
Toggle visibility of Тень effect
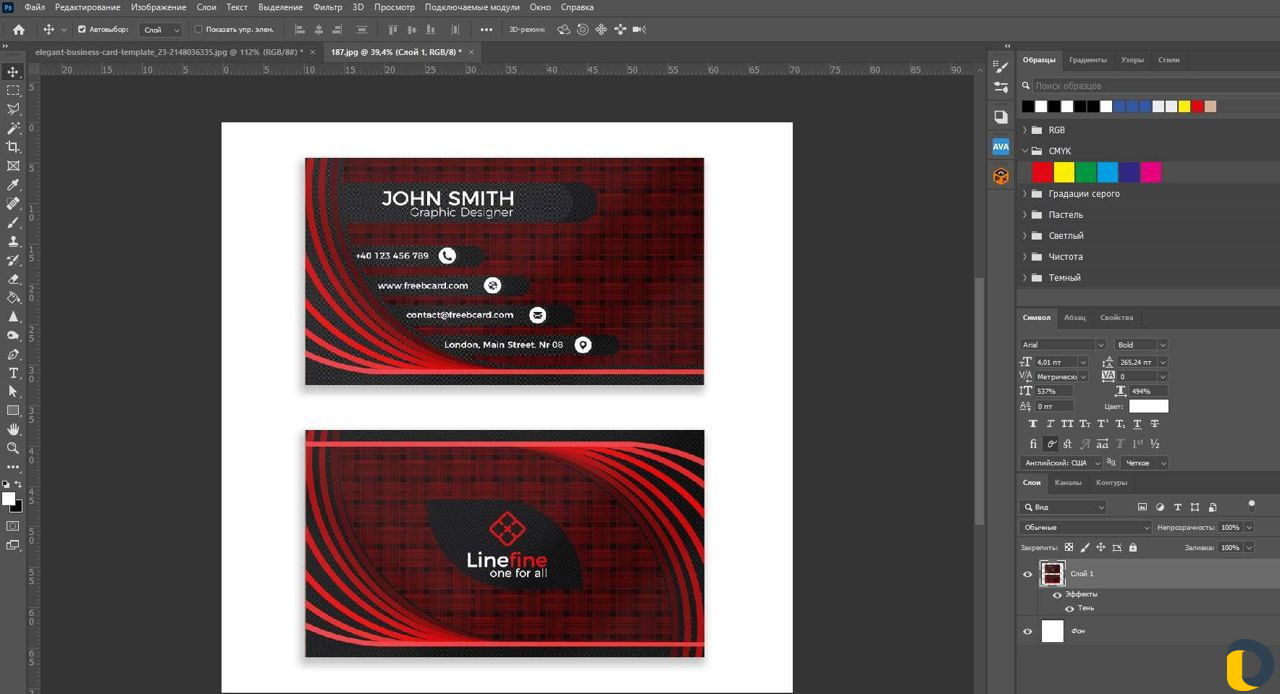1069,608
